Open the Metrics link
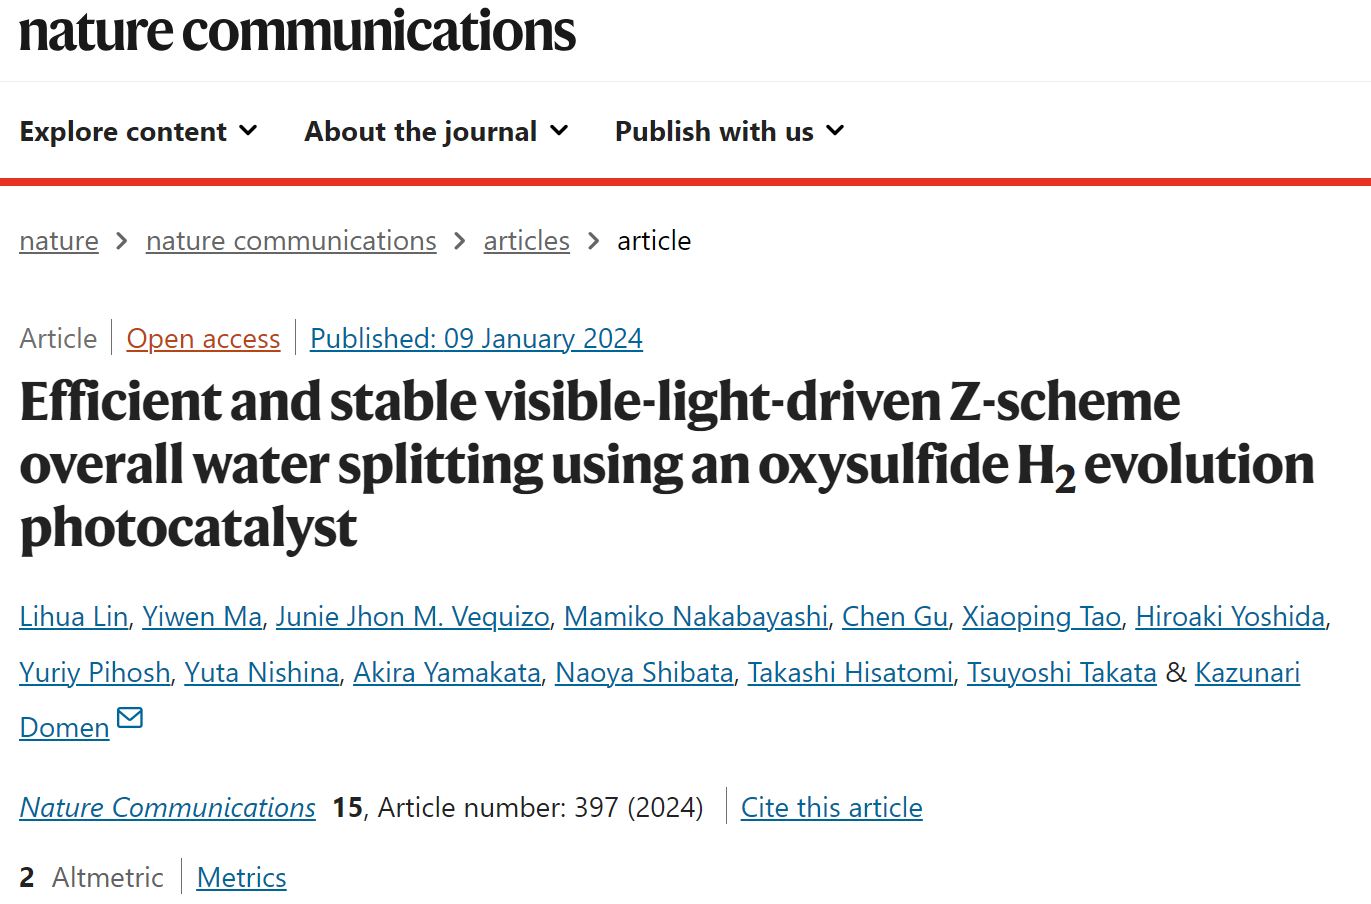1371x904 pixels. pyautogui.click(x=242, y=878)
